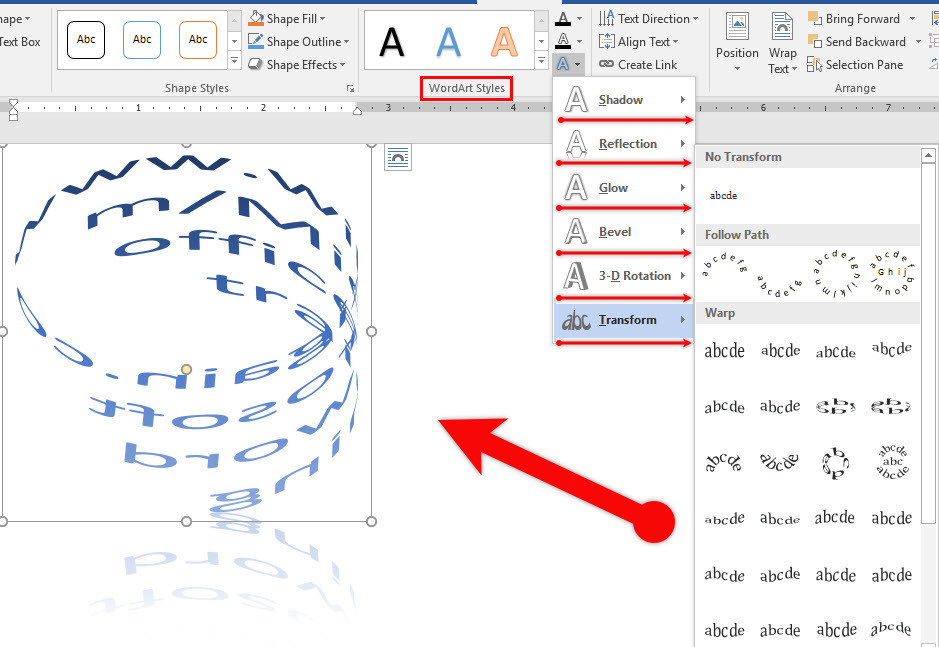Click the Text Fill color A button
The image size is (939, 647).
[x=564, y=18]
